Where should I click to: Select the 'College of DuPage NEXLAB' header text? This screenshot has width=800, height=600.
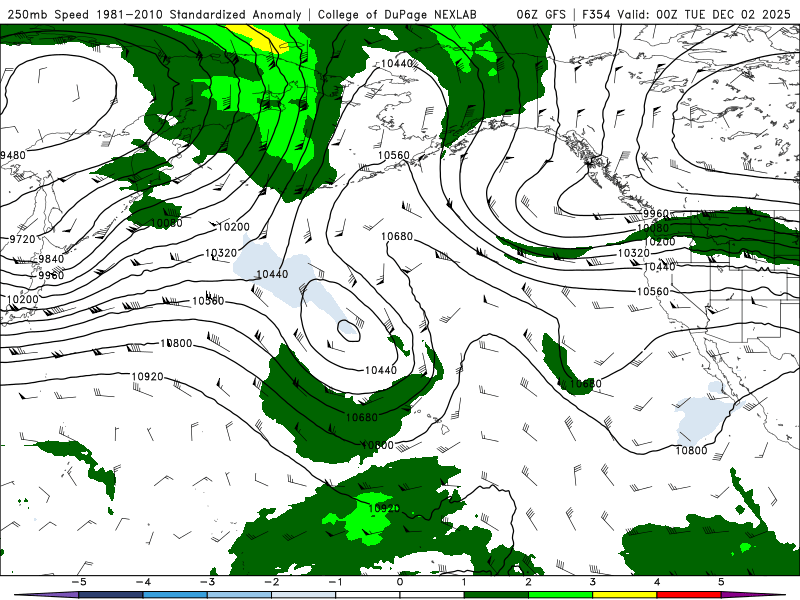[397, 14]
